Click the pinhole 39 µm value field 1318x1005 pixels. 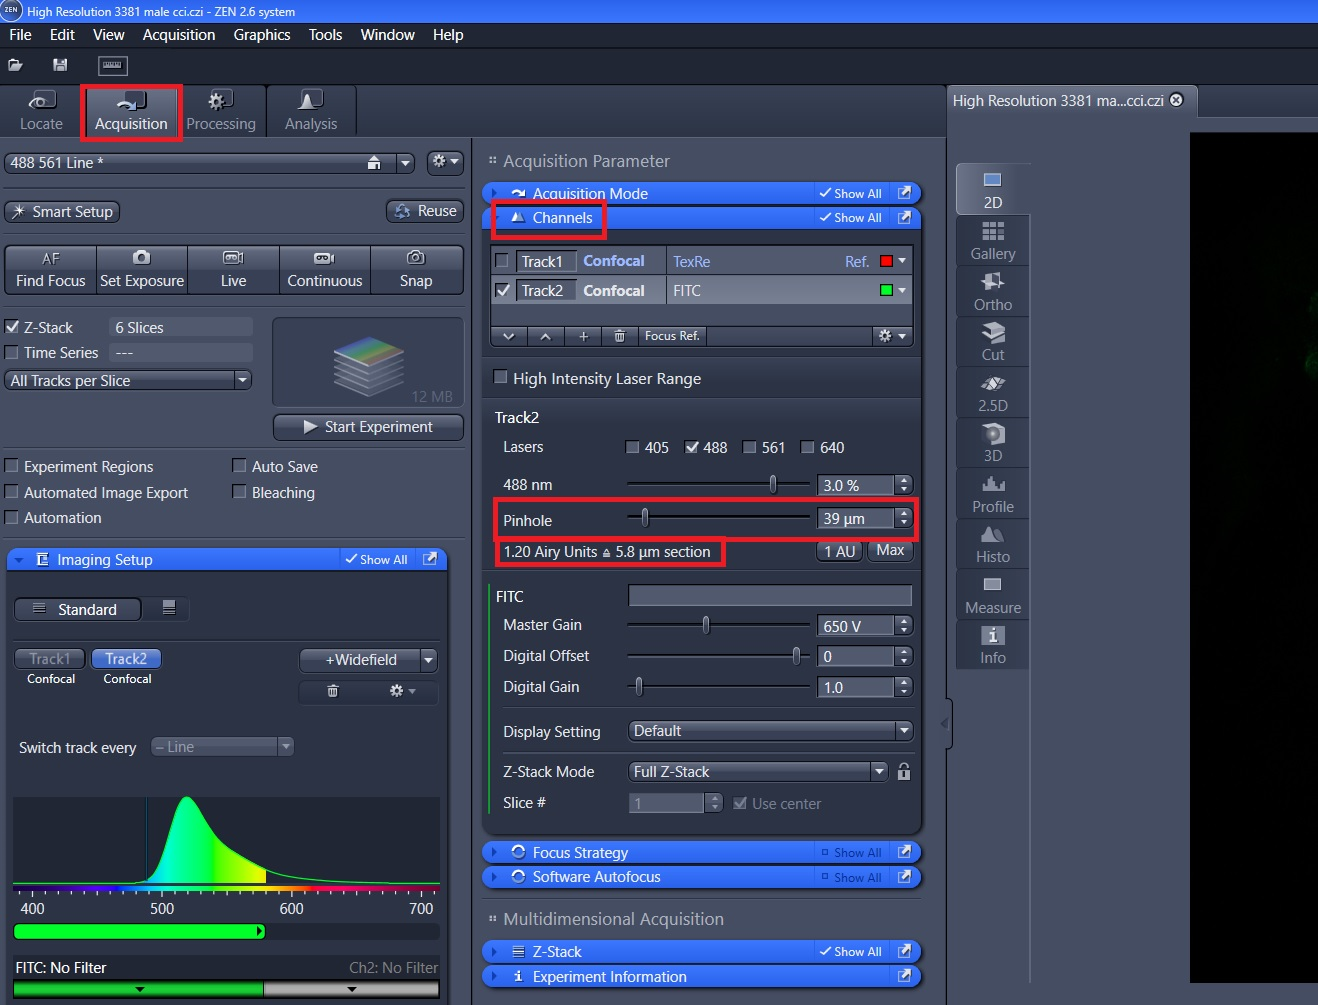(854, 518)
